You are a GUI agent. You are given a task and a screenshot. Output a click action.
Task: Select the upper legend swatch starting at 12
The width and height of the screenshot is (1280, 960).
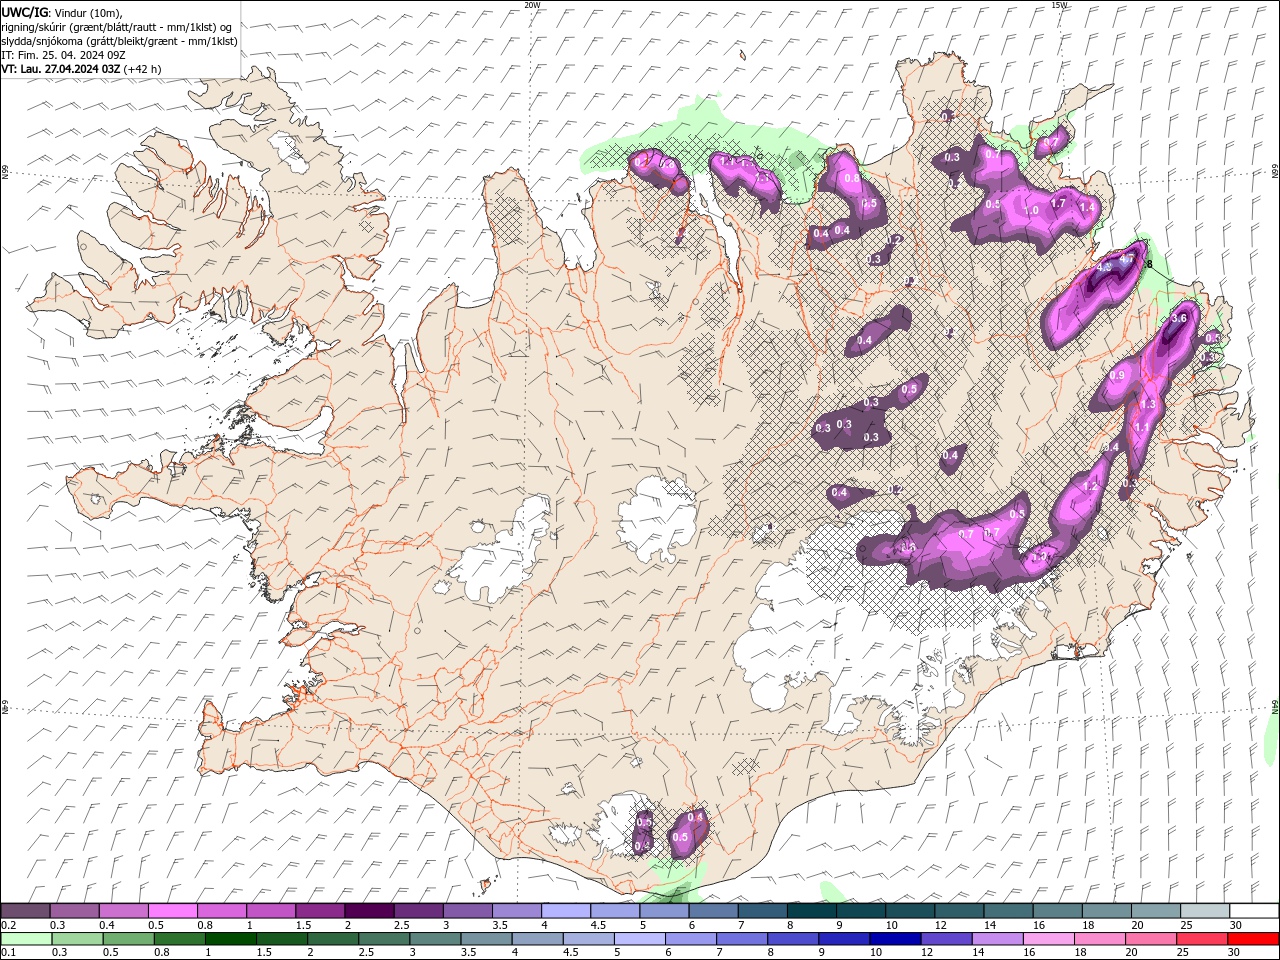[960, 911]
